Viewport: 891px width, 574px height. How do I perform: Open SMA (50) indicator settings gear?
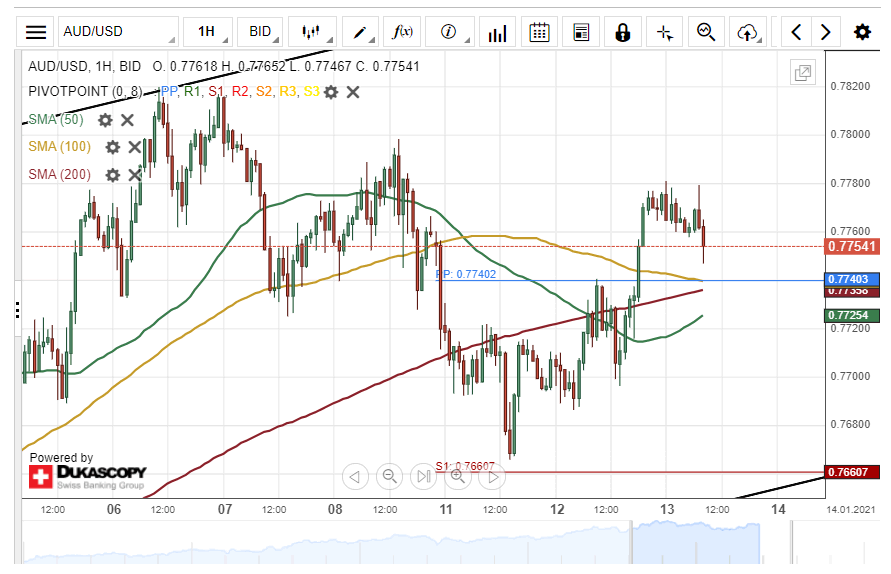click(105, 120)
